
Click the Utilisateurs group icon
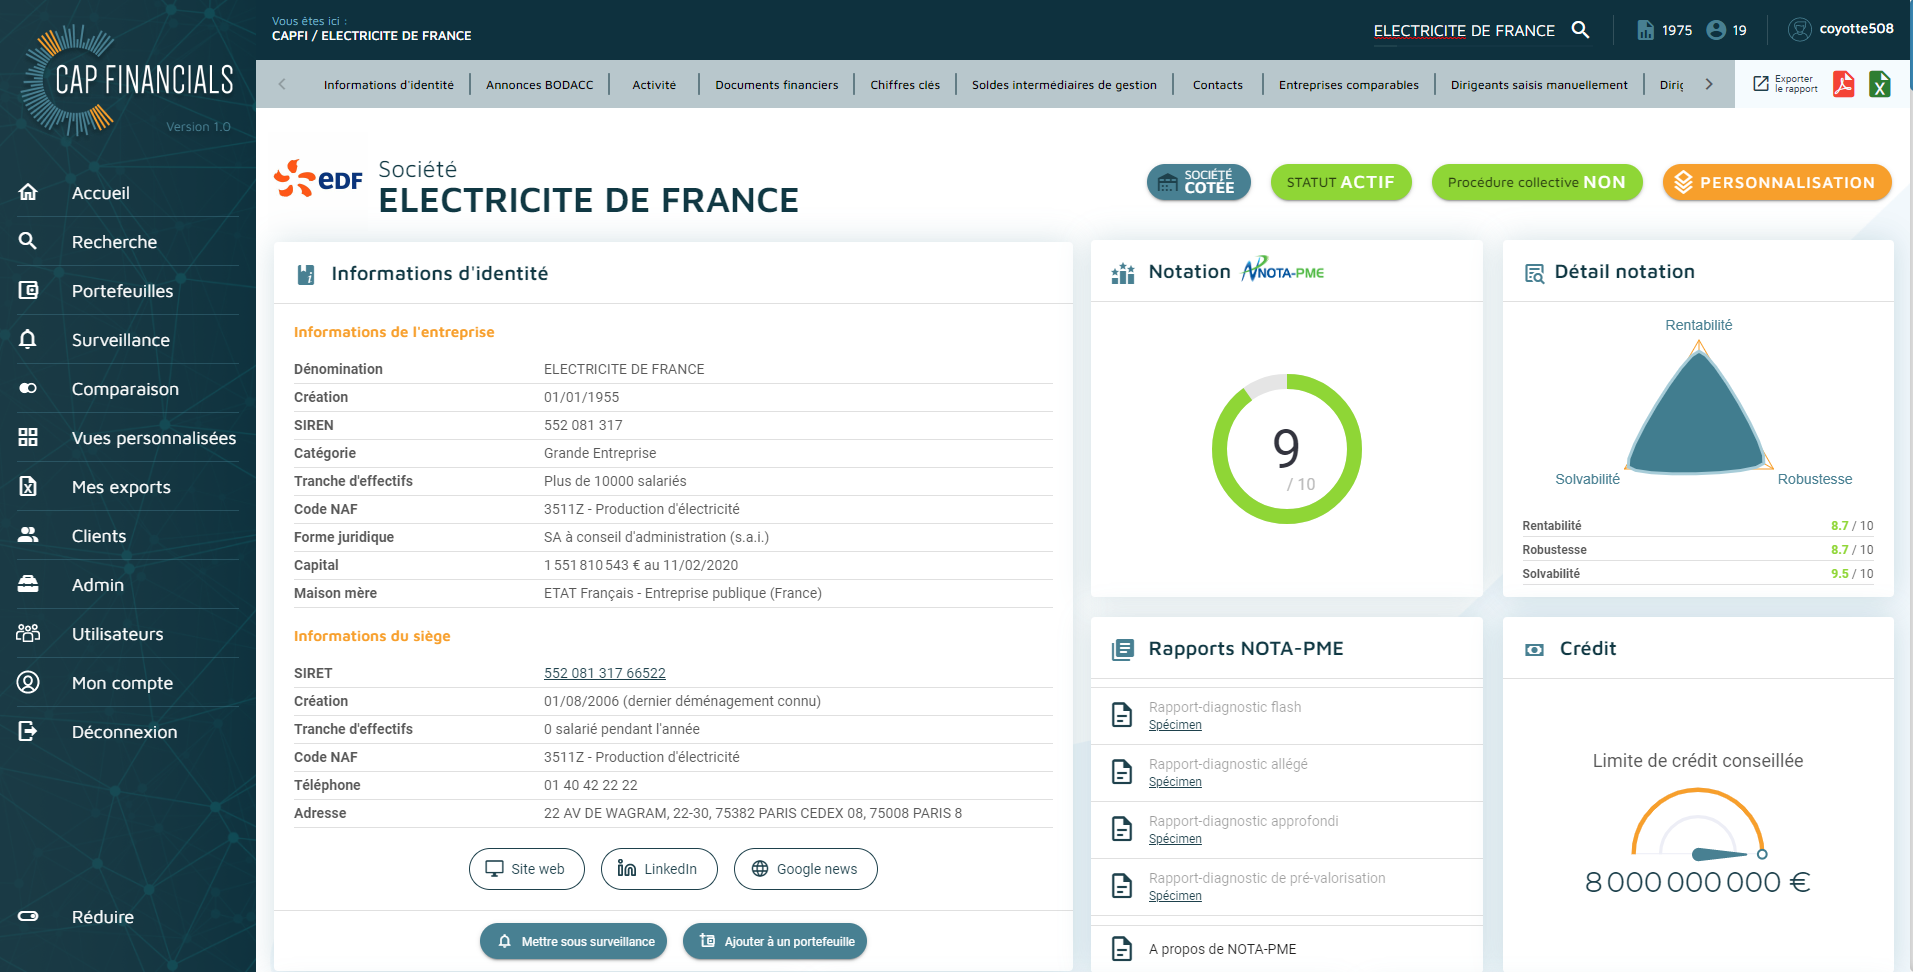(28, 633)
